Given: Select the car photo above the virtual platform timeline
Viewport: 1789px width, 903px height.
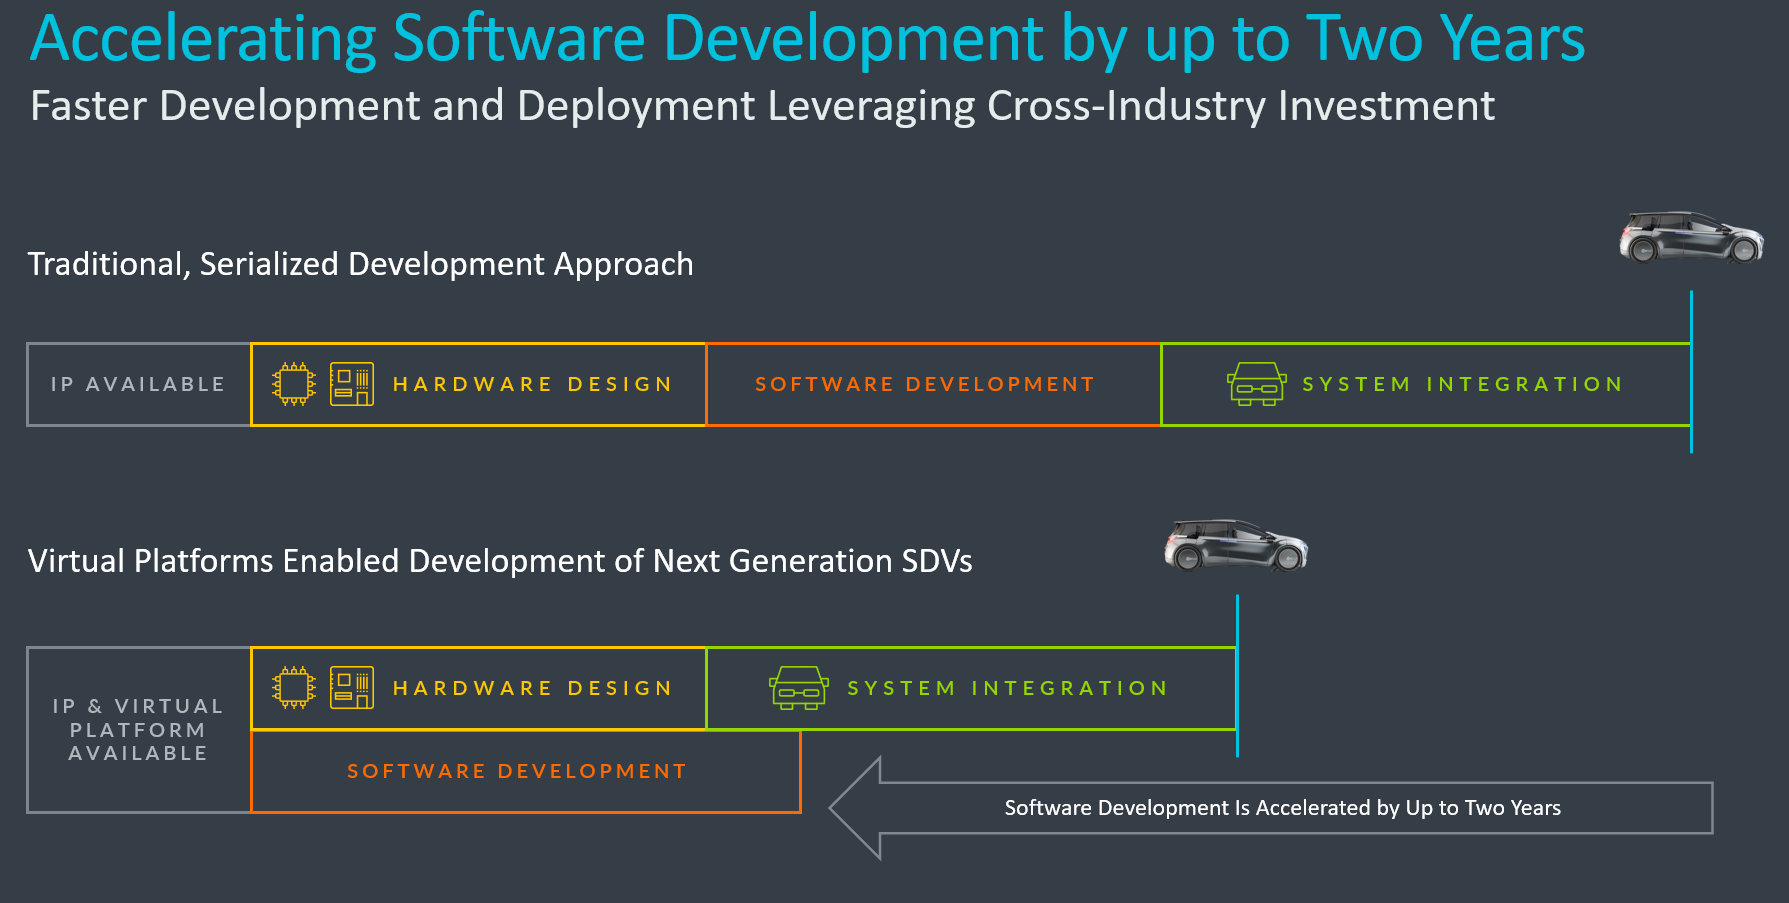Looking at the screenshot, I should point(1236,547).
